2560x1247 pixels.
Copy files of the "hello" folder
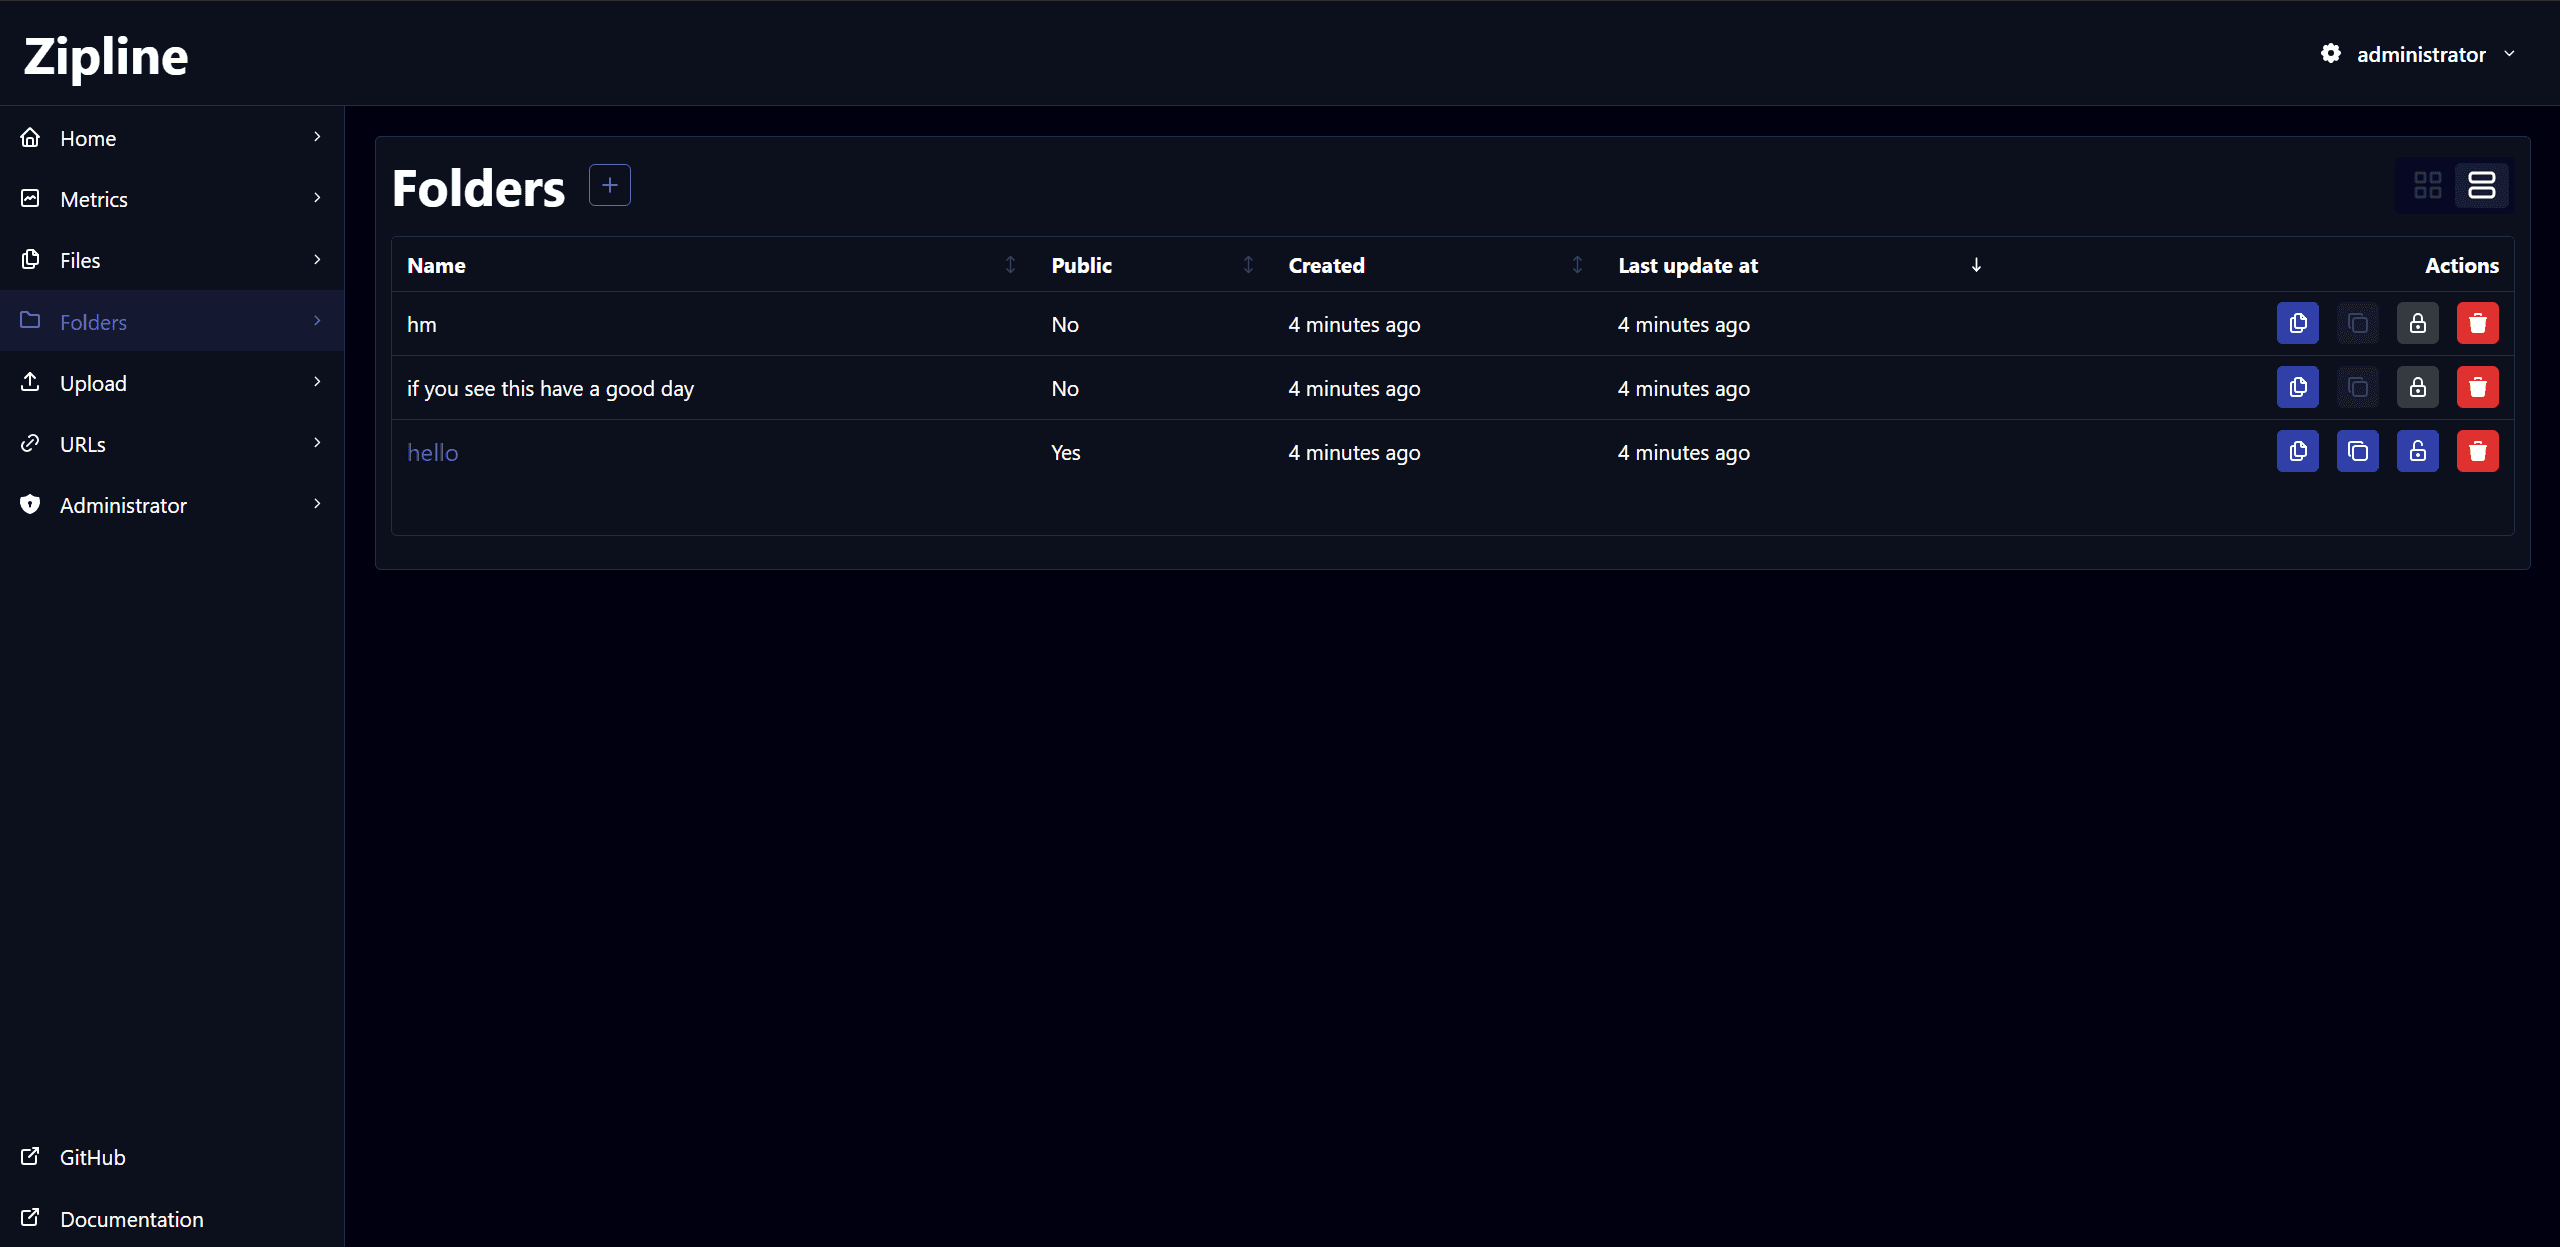[2357, 451]
